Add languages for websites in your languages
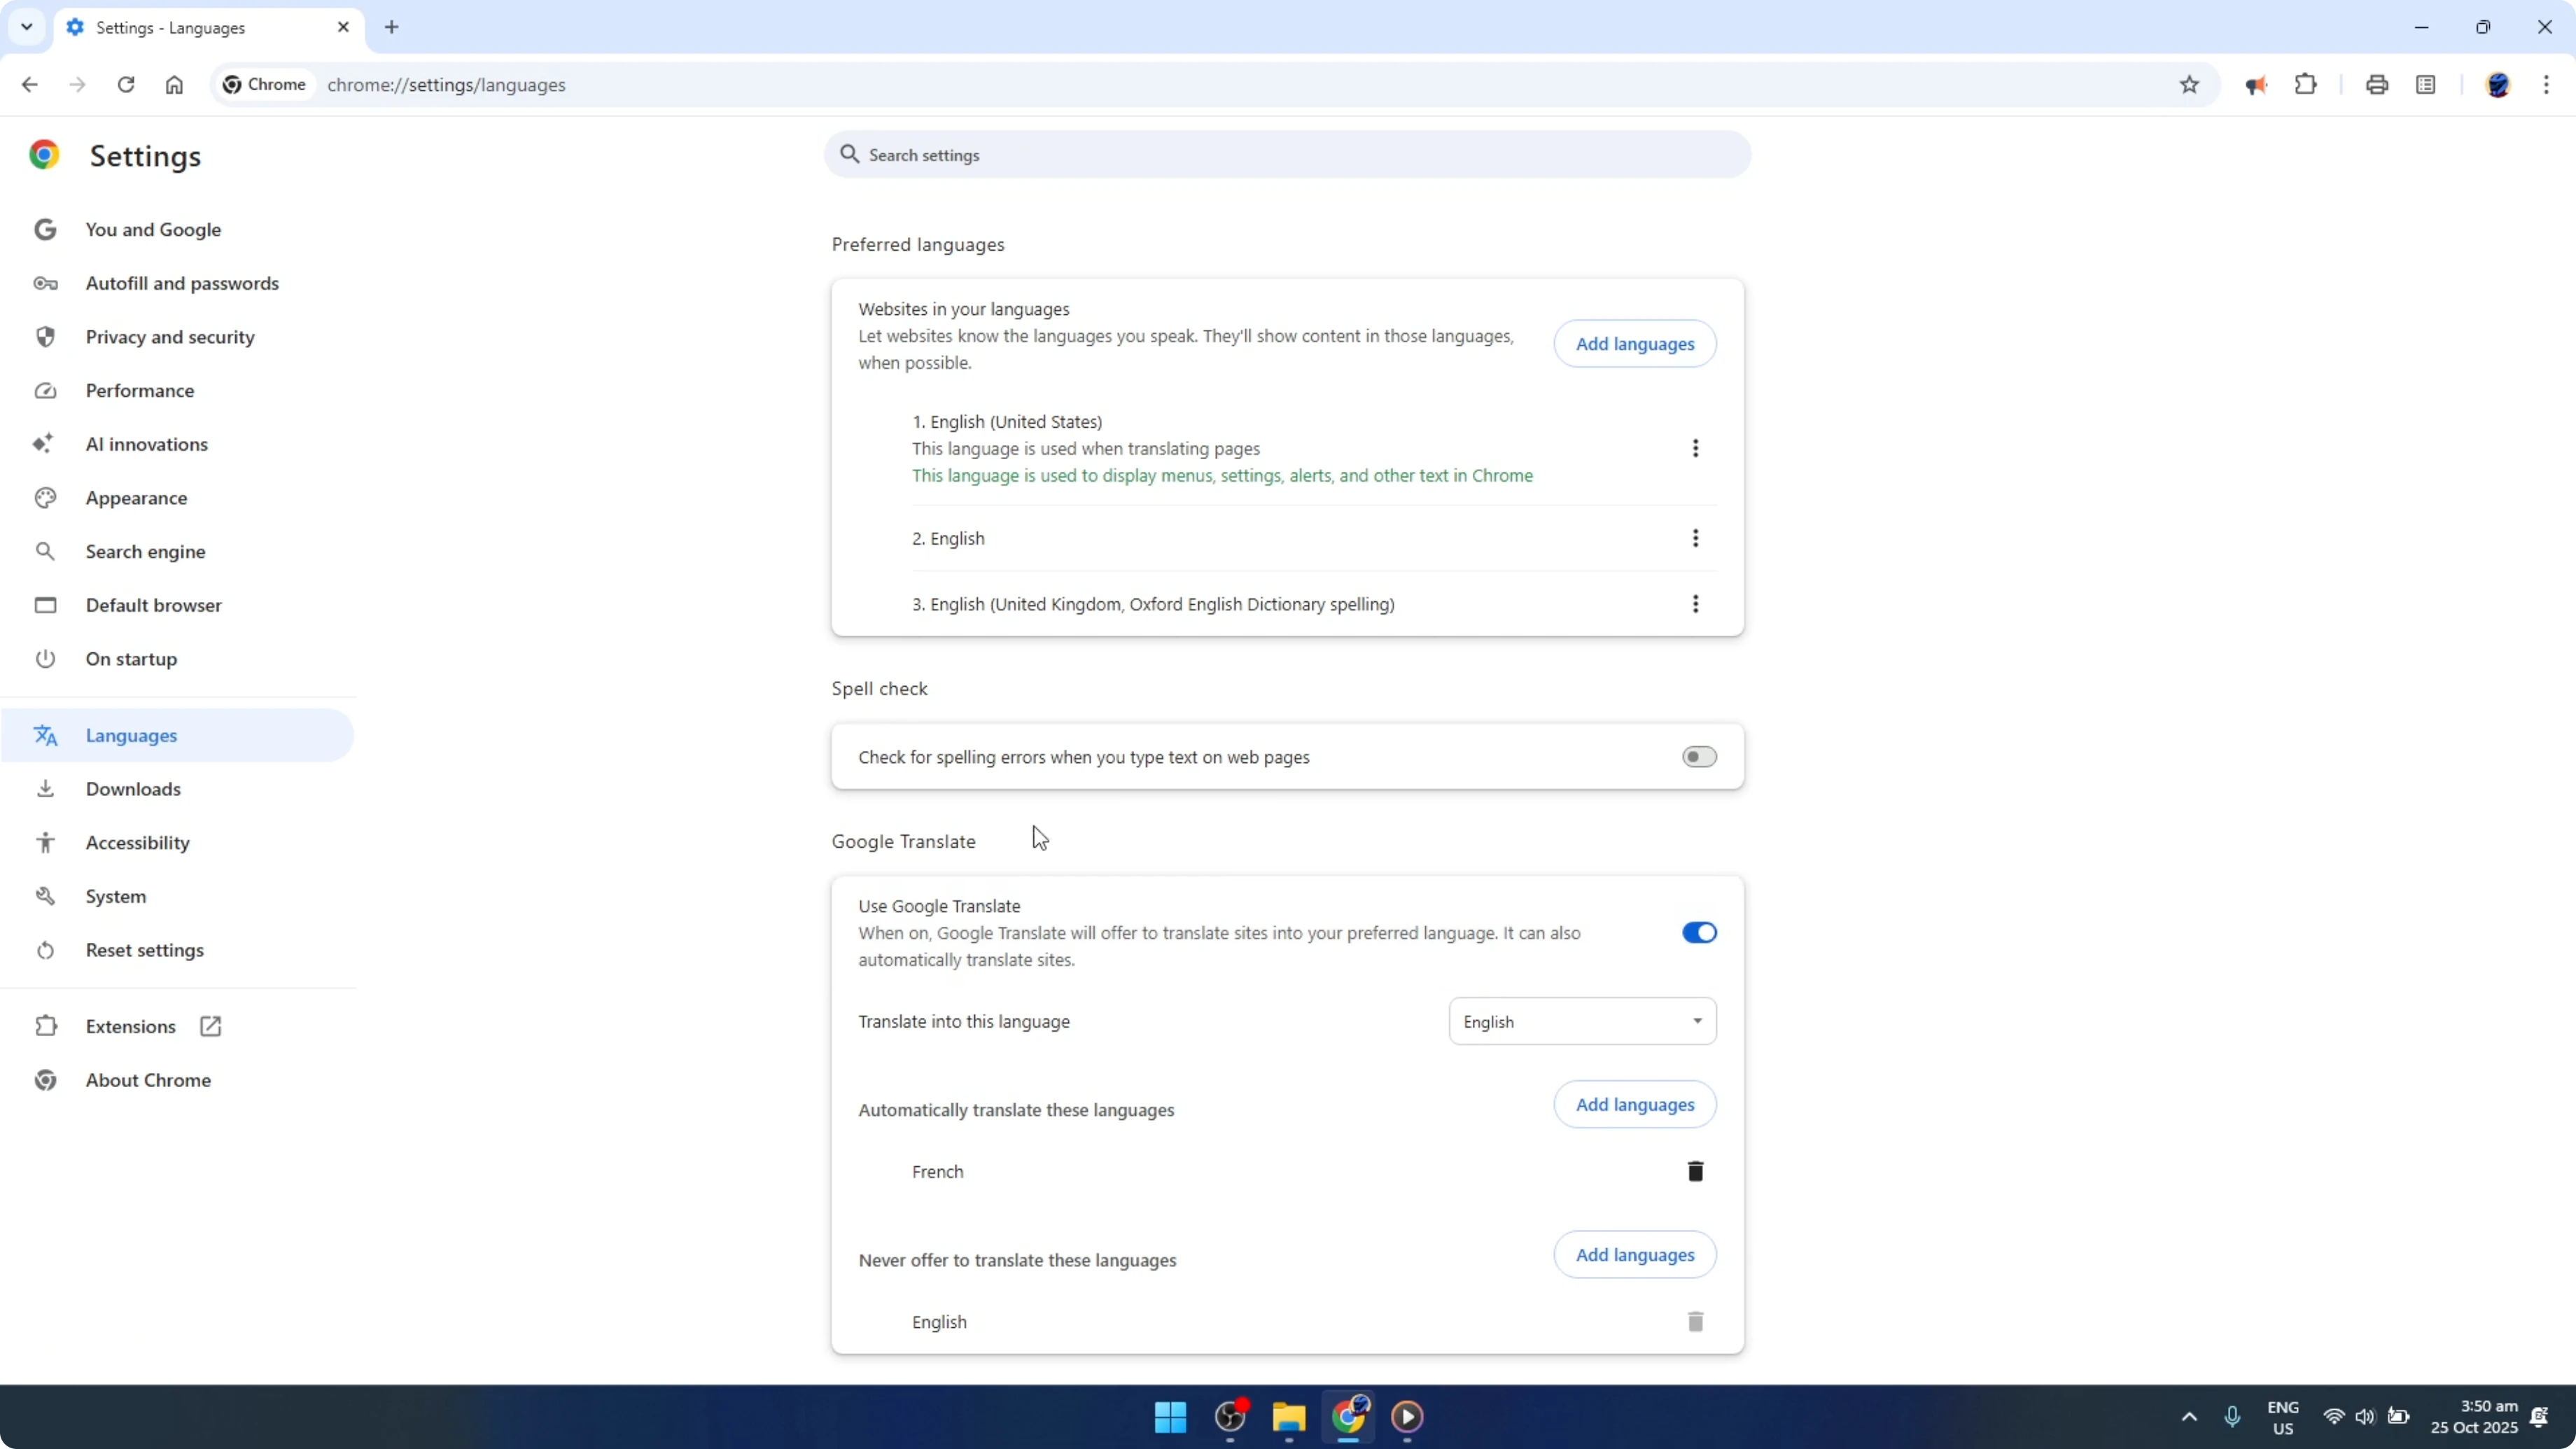Image resolution: width=2576 pixels, height=1449 pixels. tap(1635, 343)
